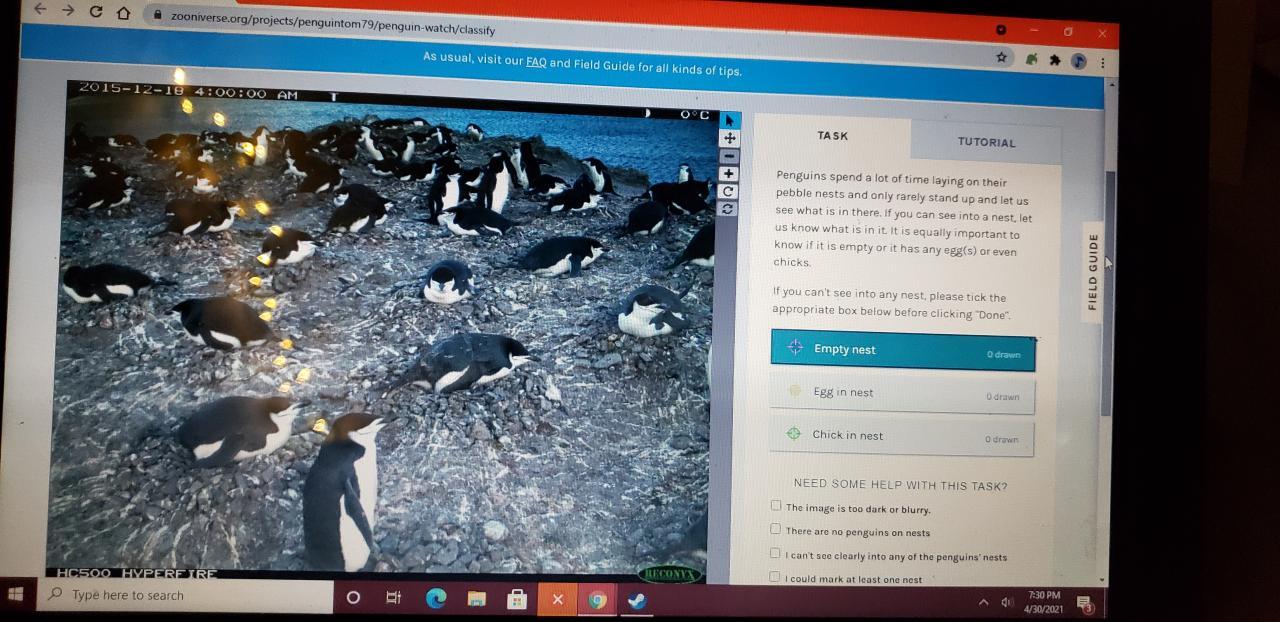
Task: Open the Chrome three-dot menu
Action: (1103, 62)
